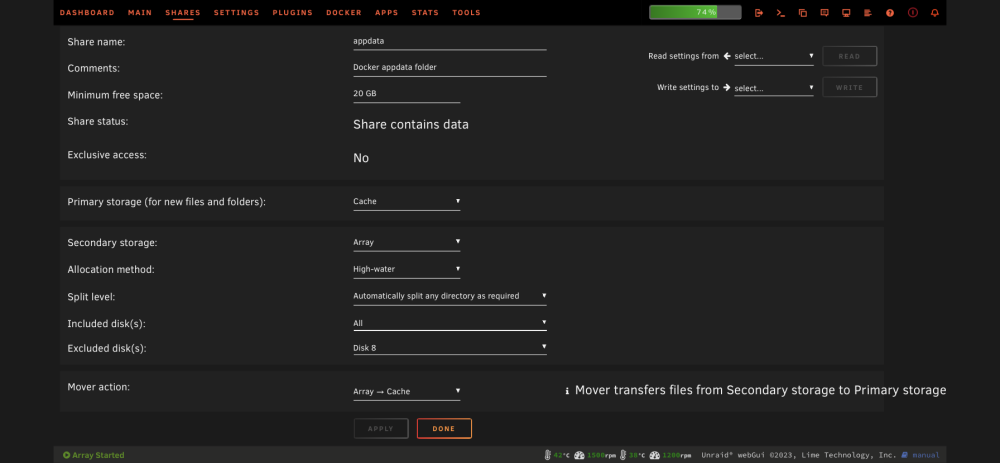Click the thermometer icon beside 42°C
Viewport: 1000px width, 463px height.
tap(548, 455)
